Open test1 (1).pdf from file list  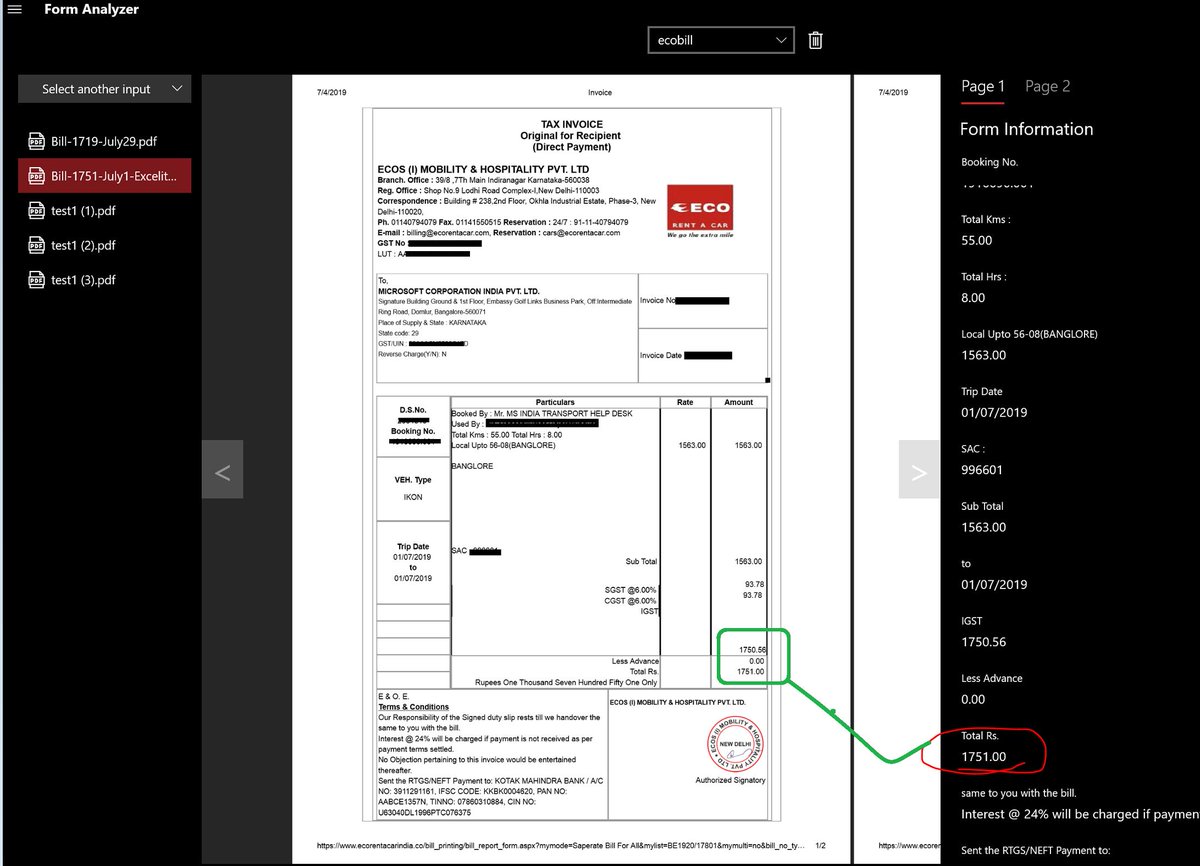point(104,211)
